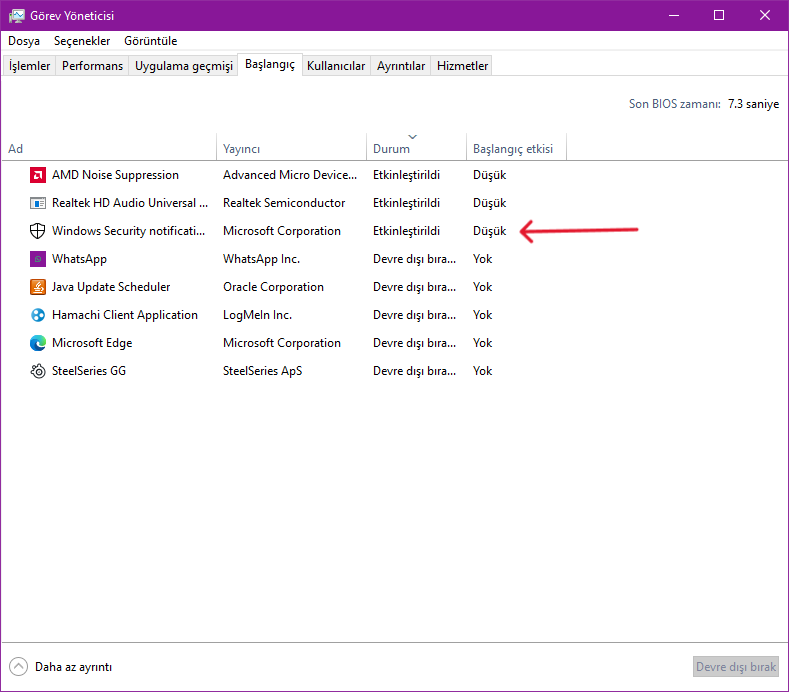Switch to the Uygulama geçmişi tab
Viewport: 789px width, 692px height.
coord(184,66)
